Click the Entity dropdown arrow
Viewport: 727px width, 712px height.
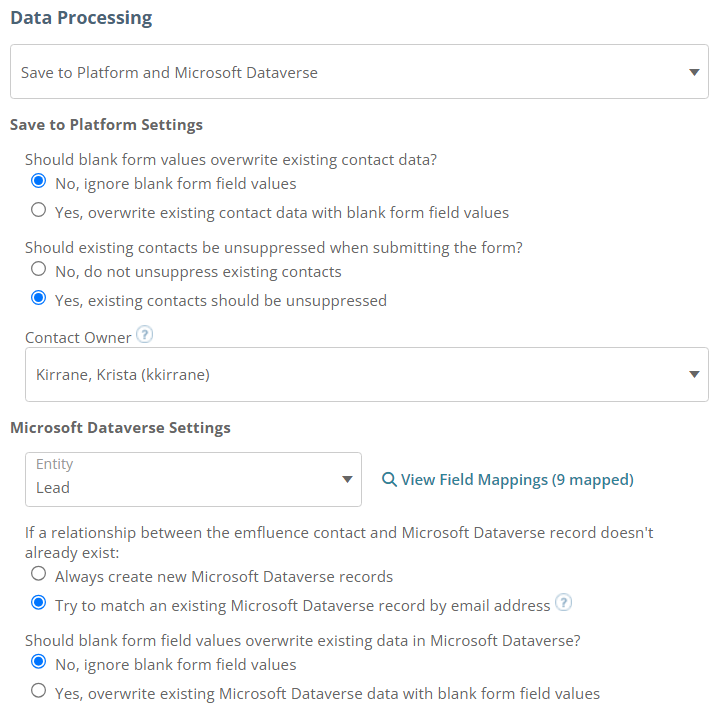[x=347, y=480]
